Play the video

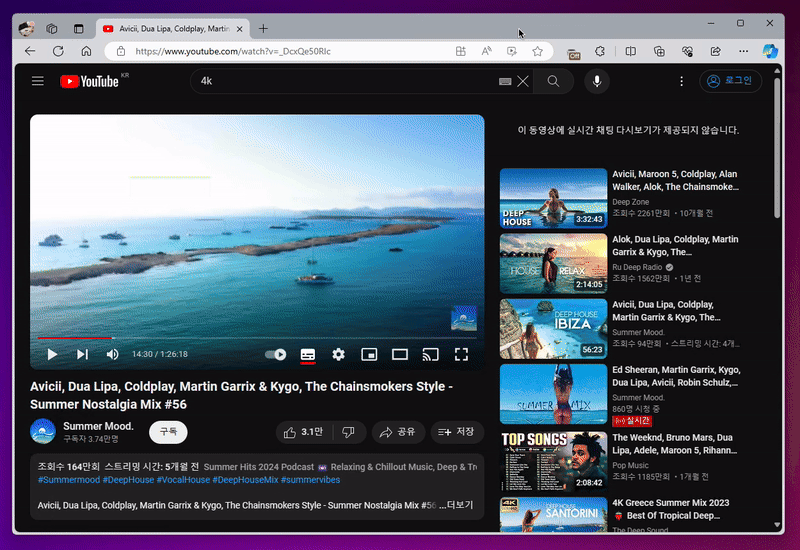52,354
